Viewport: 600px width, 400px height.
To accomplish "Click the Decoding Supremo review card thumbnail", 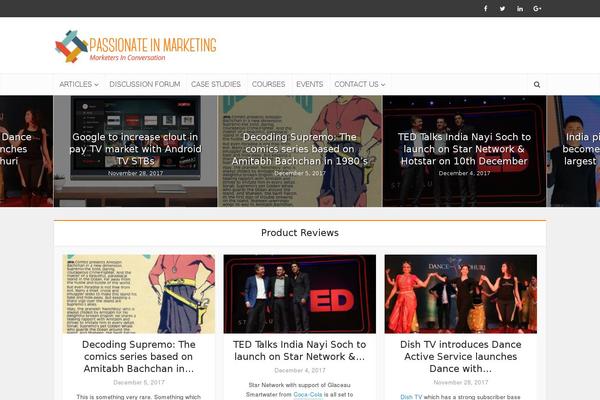I will 139,294.
